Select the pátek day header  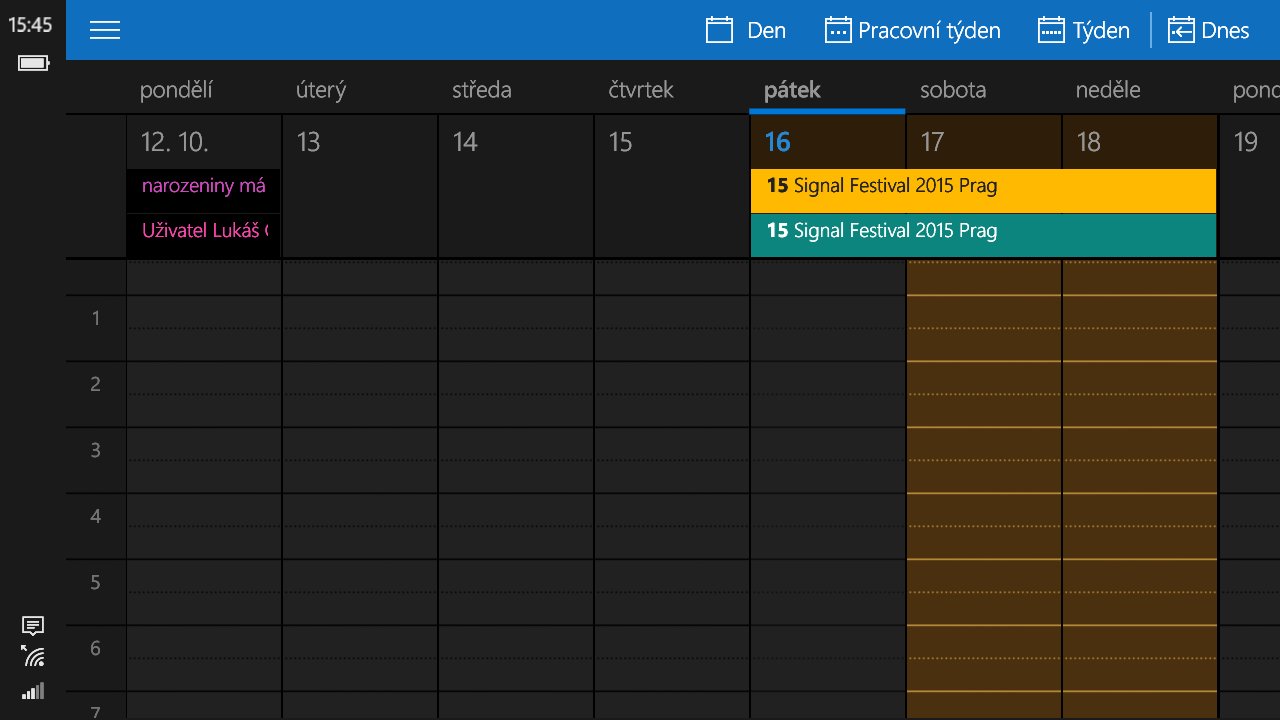point(792,90)
